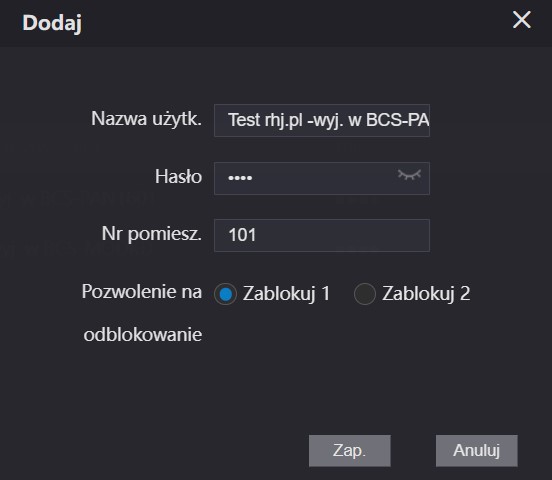552x480 pixels.
Task: Focus the Nazwa użytk. text field
Action: point(322,120)
